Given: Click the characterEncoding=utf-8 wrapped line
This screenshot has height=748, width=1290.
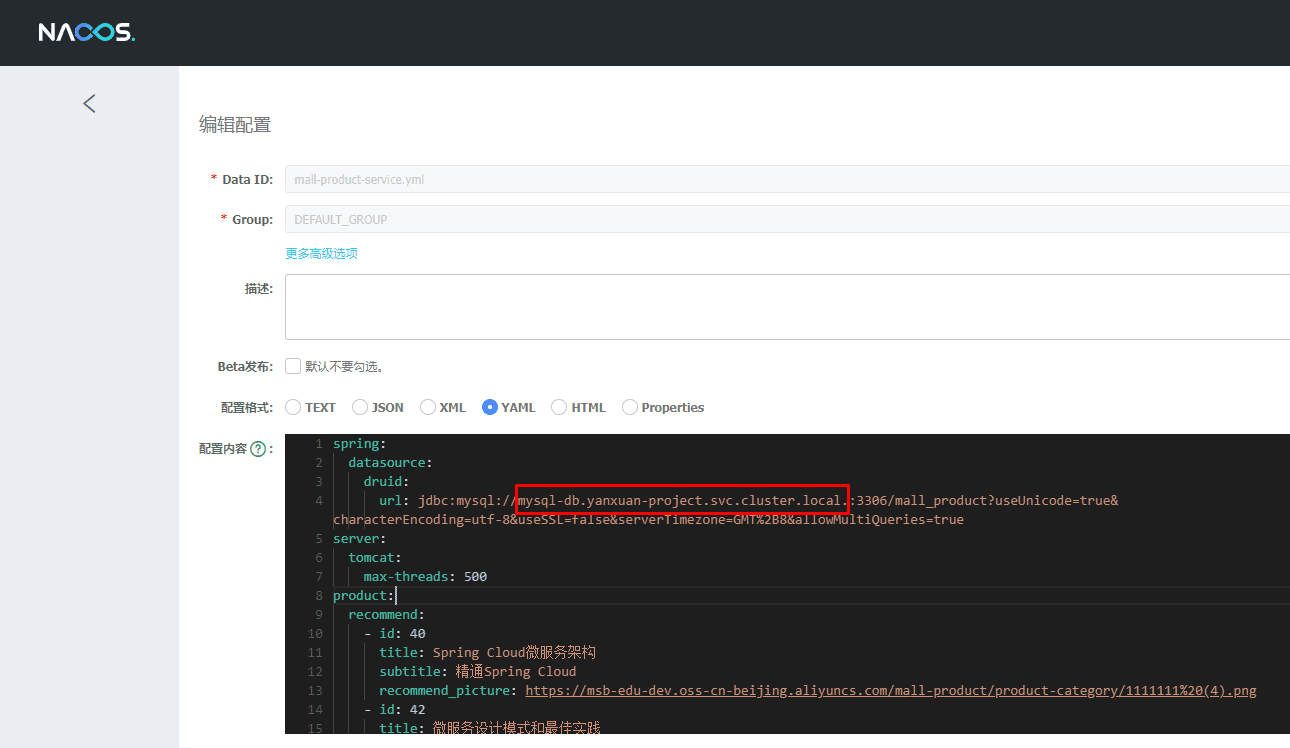Looking at the screenshot, I should (x=648, y=519).
